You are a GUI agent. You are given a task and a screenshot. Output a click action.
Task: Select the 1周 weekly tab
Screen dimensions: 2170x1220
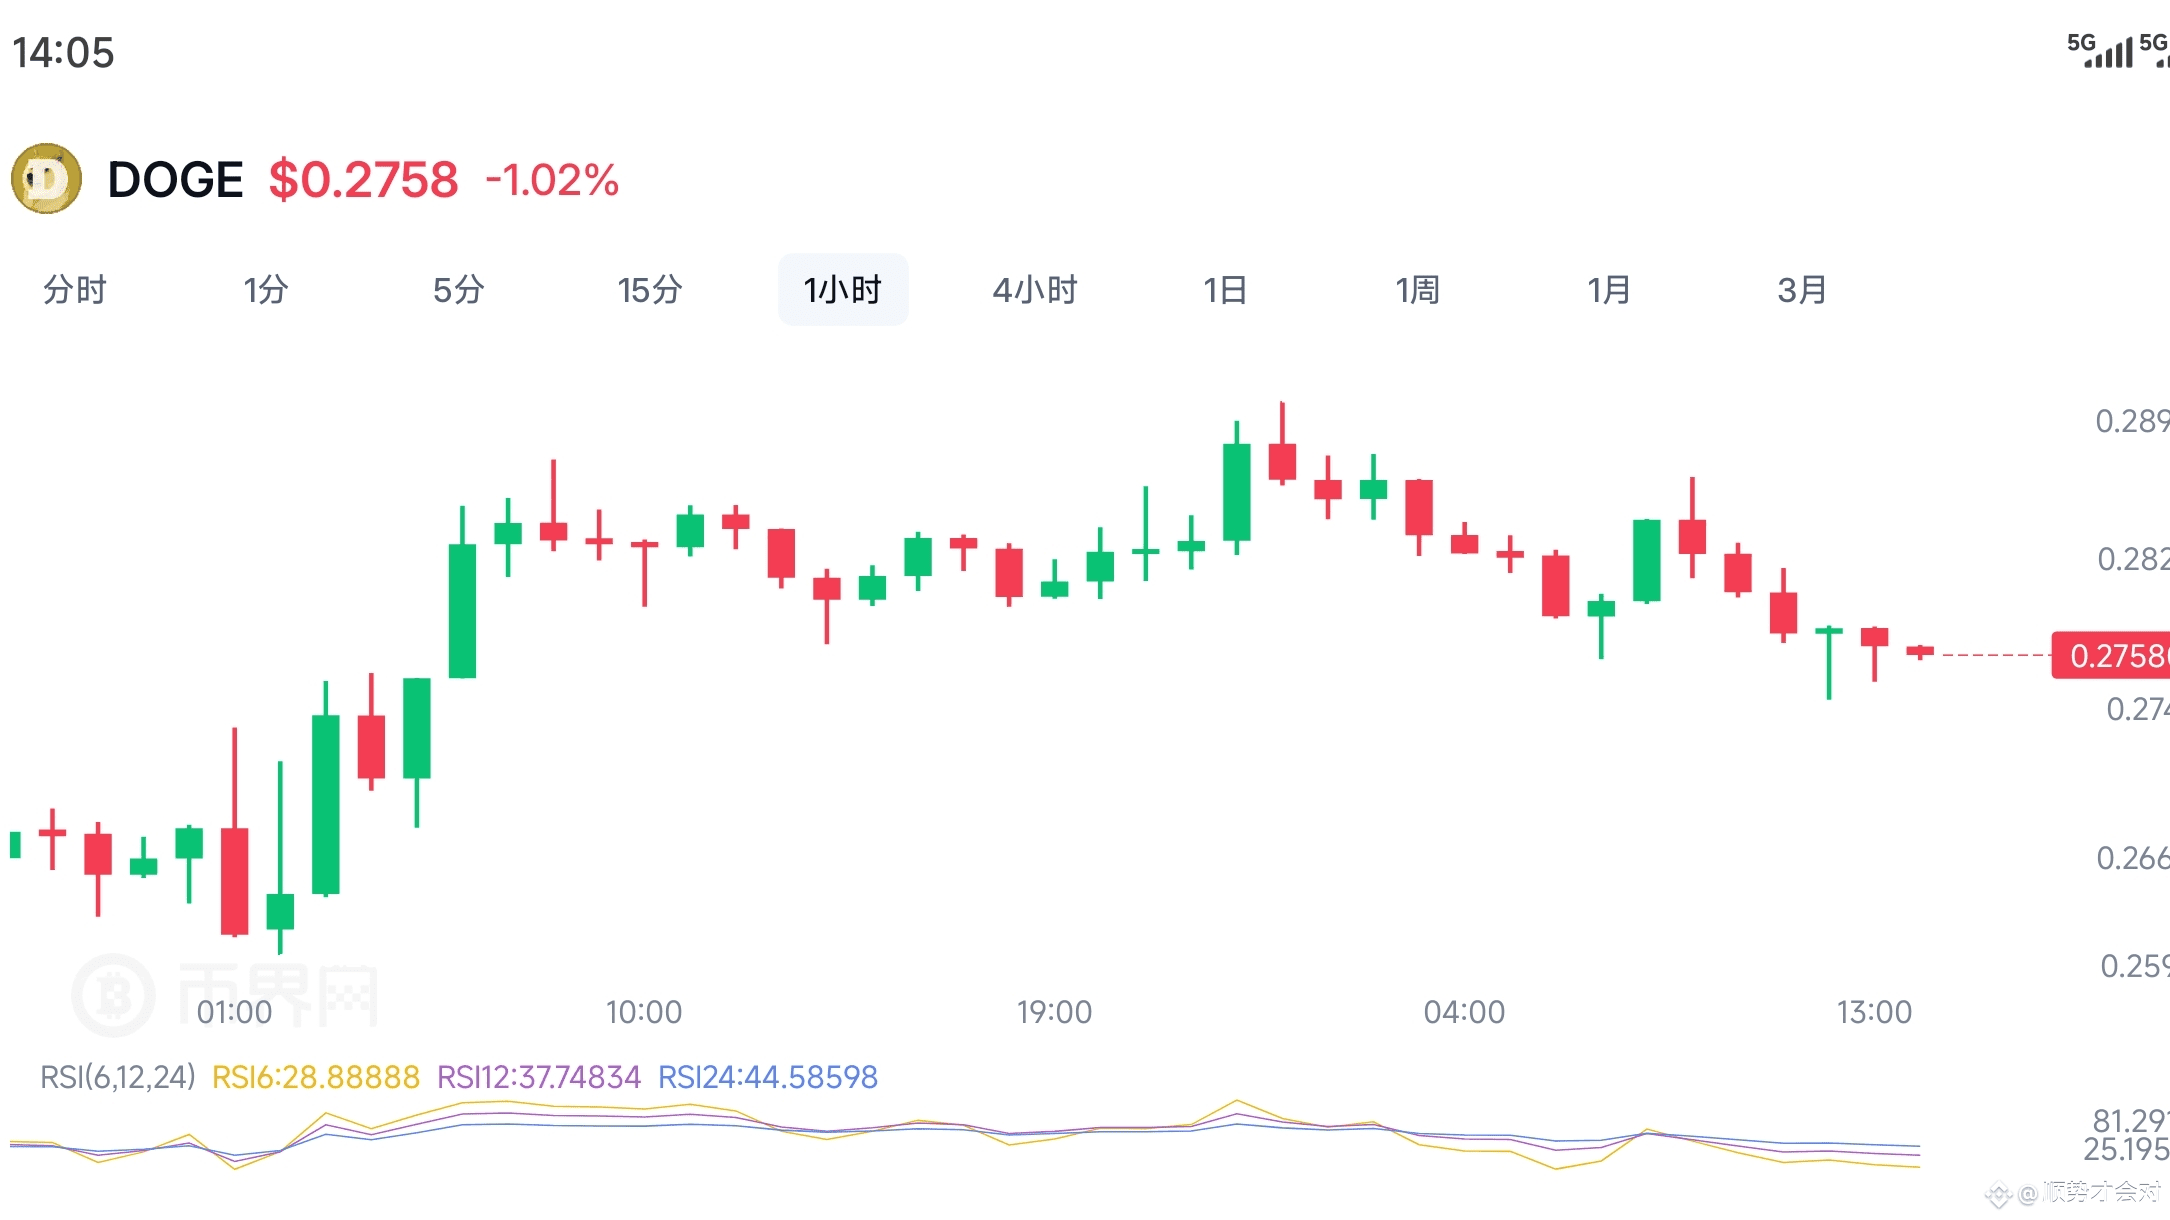coord(1418,290)
